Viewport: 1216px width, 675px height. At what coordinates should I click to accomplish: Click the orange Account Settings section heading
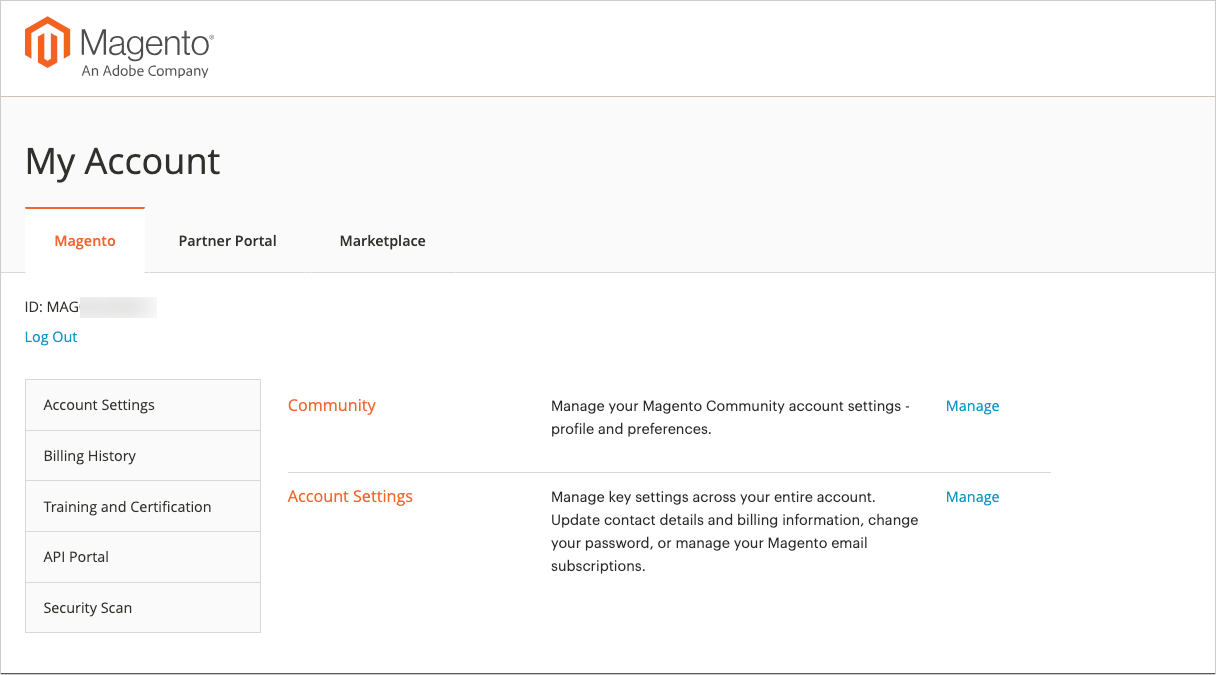click(350, 496)
